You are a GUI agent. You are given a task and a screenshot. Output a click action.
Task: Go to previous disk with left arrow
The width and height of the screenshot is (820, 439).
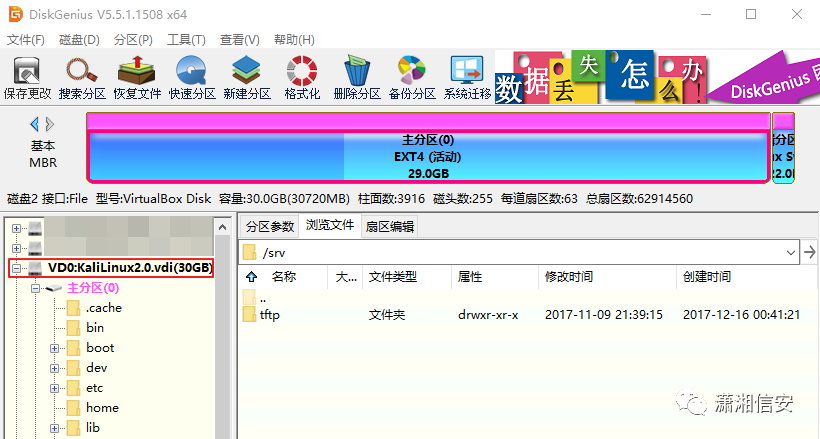coord(35,124)
